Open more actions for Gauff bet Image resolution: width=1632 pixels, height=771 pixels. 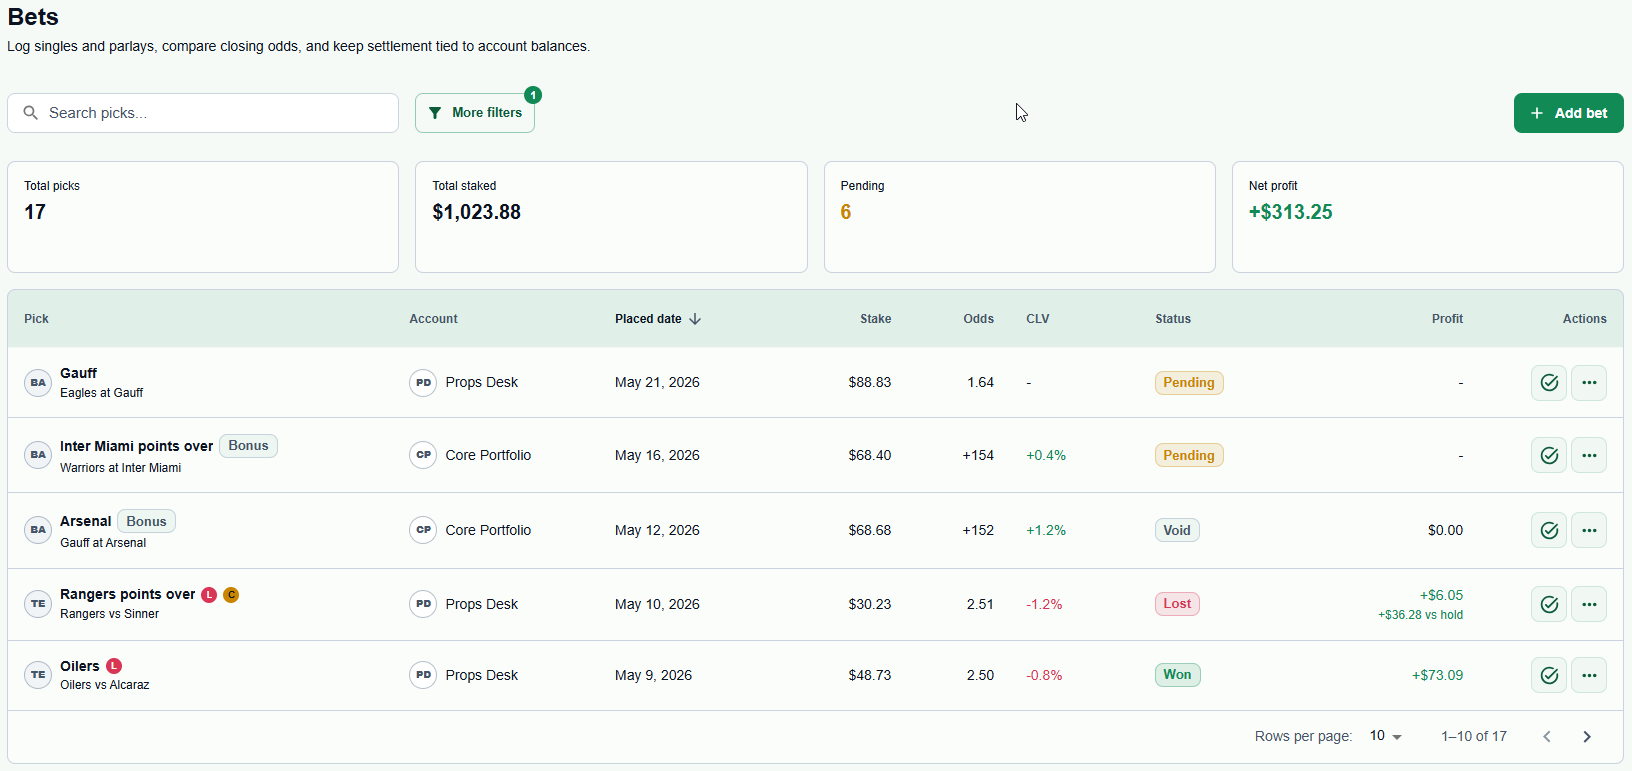click(x=1589, y=382)
